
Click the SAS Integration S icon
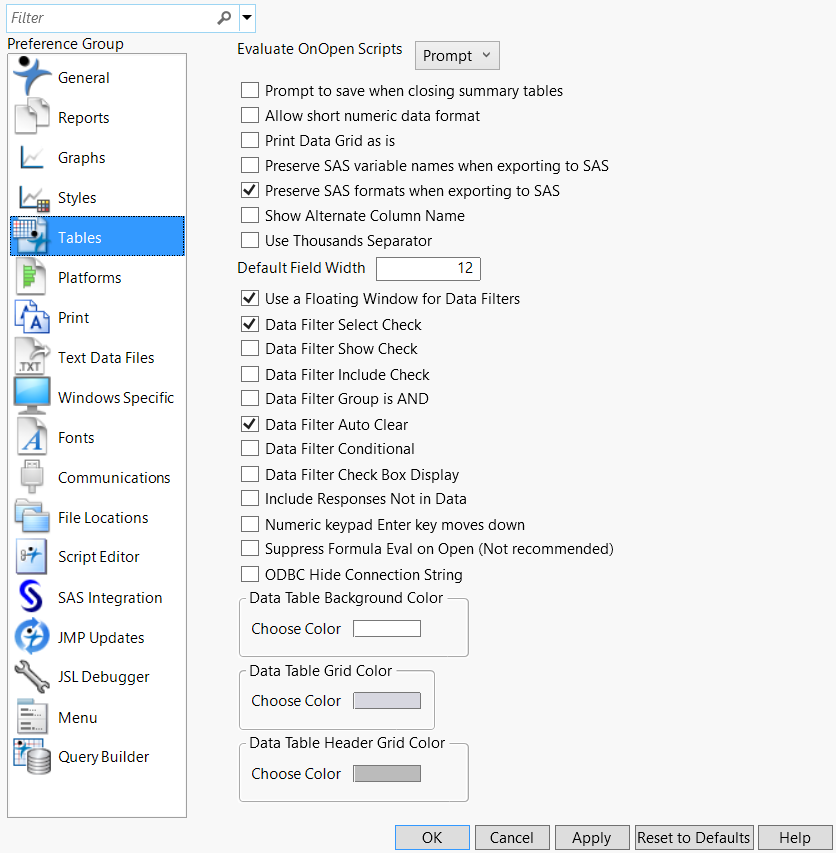(31, 597)
